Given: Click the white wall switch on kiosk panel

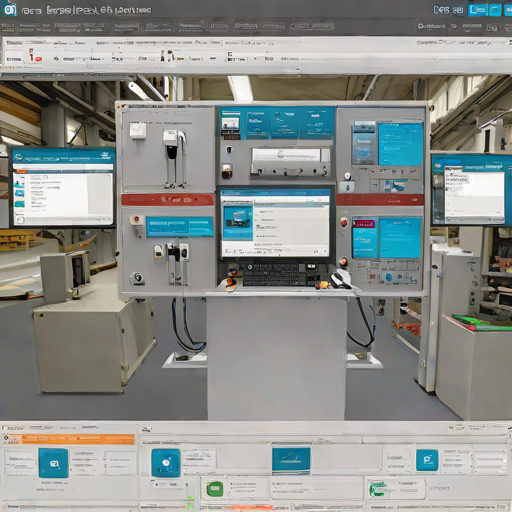Looking at the screenshot, I should [x=138, y=130].
